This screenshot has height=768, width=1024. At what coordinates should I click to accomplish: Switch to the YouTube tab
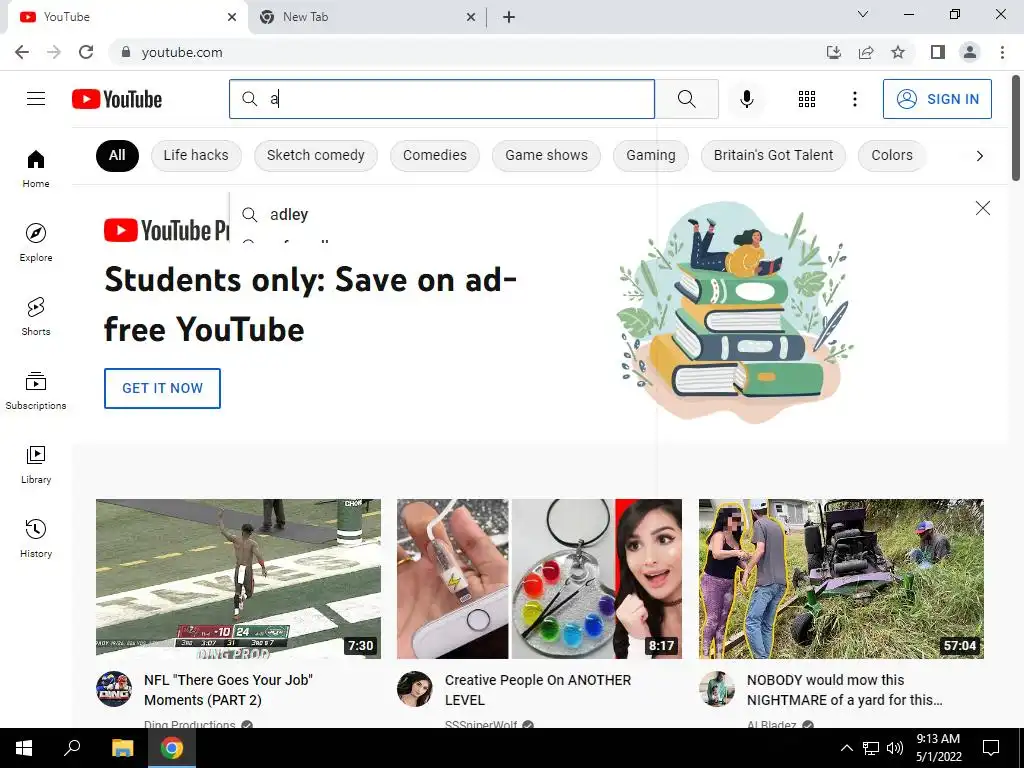[127, 17]
